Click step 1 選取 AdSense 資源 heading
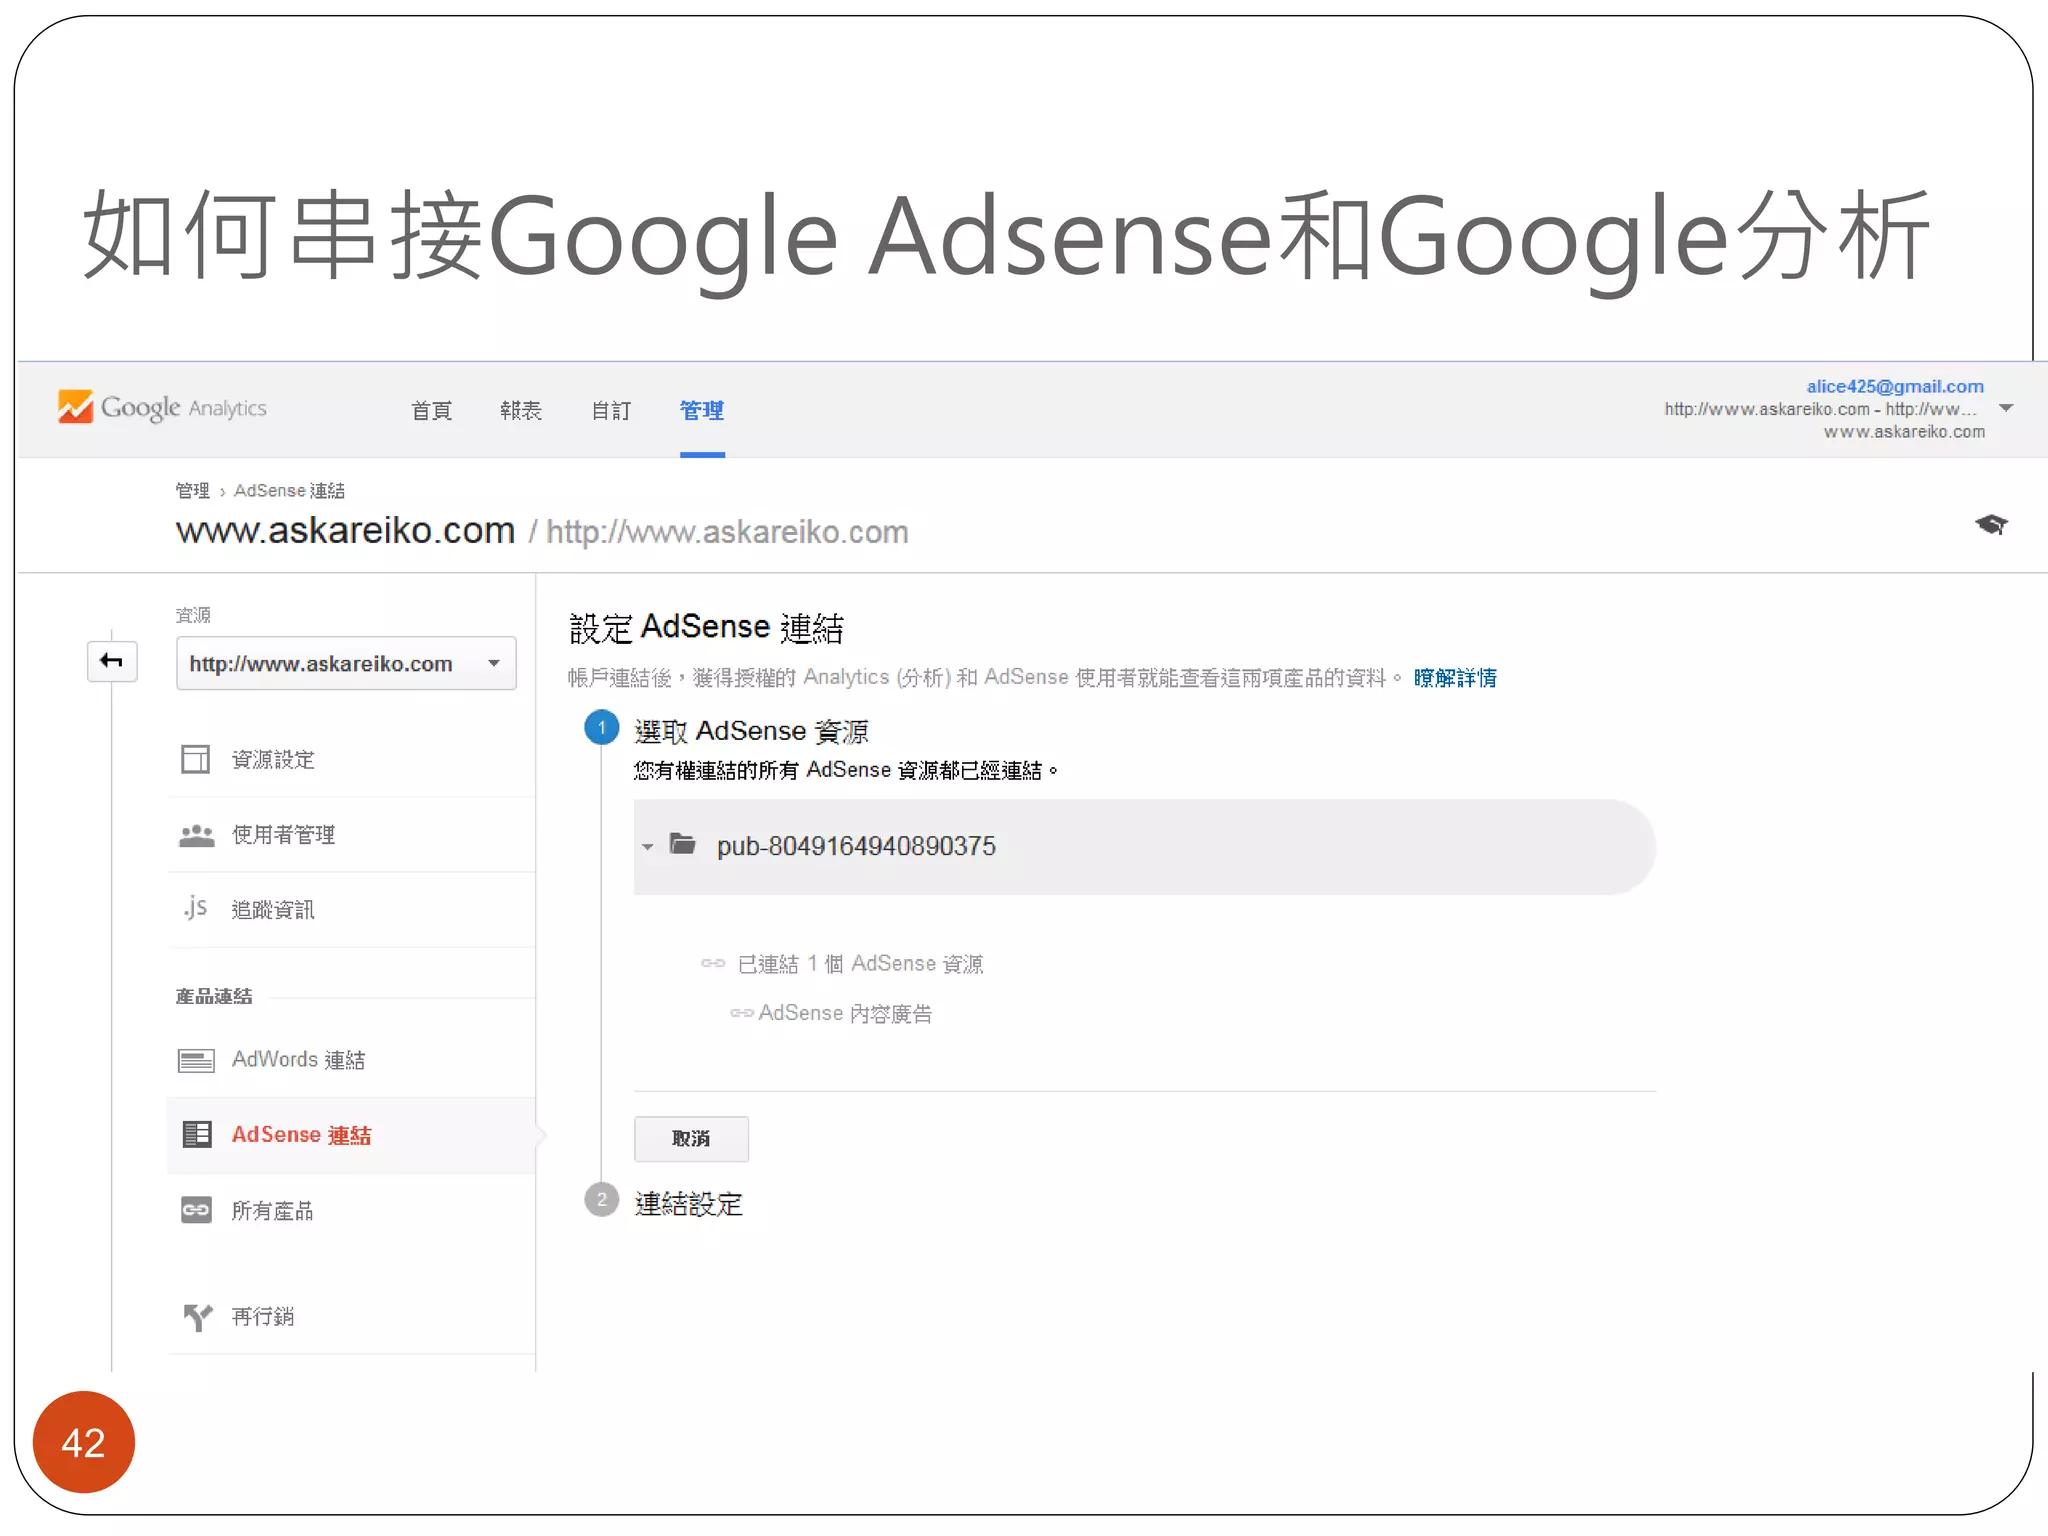 pyautogui.click(x=751, y=731)
